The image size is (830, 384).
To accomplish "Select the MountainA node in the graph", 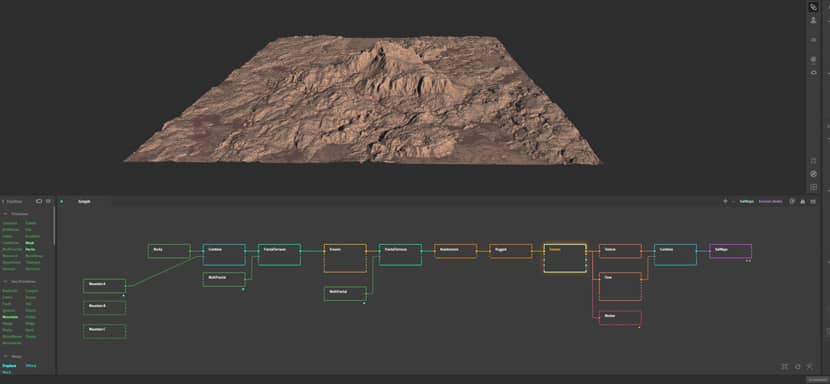I will pyautogui.click(x=104, y=285).
